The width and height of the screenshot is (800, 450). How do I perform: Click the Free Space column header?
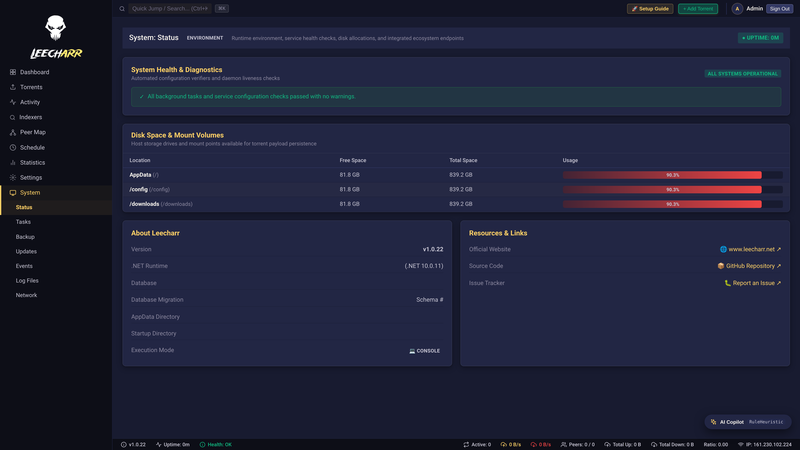353,160
